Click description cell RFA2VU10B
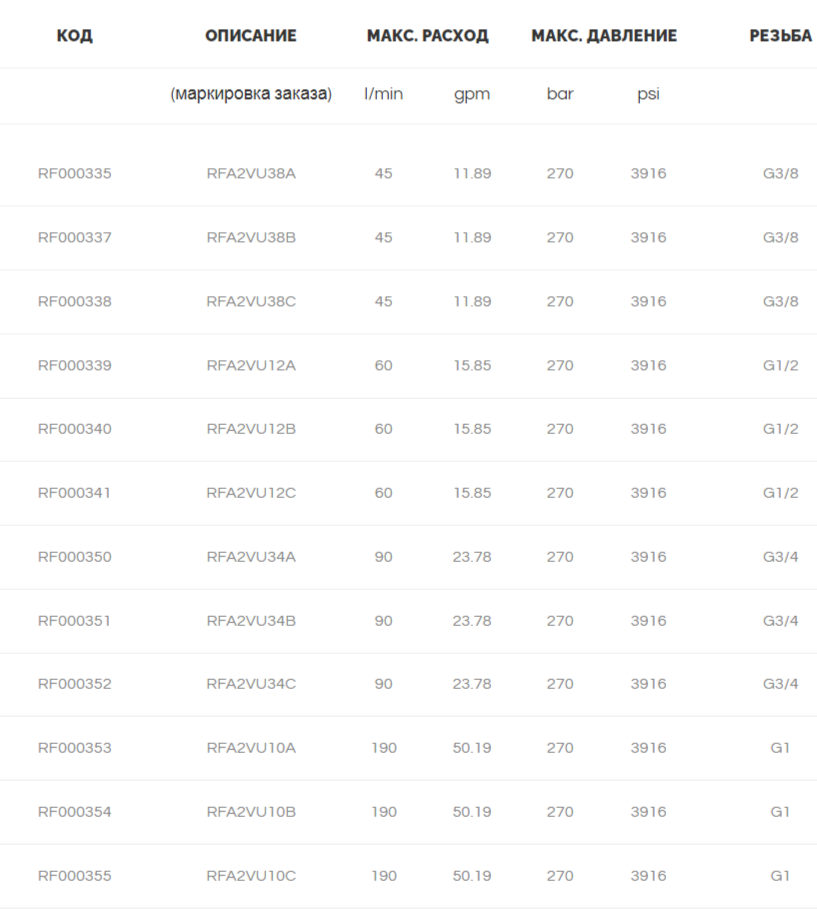The height and width of the screenshot is (915, 817). pos(251,812)
